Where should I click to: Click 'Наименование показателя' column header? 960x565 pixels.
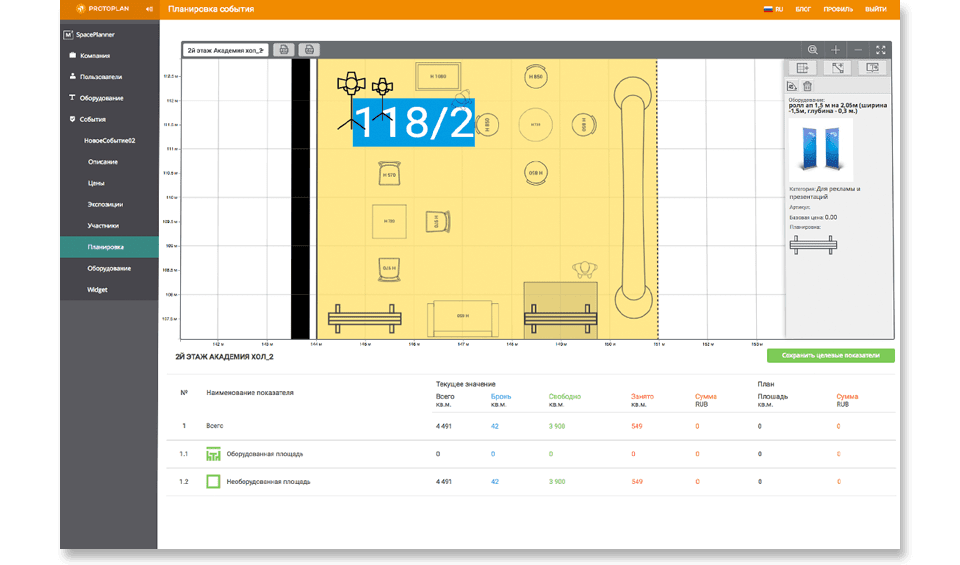pyautogui.click(x=250, y=392)
